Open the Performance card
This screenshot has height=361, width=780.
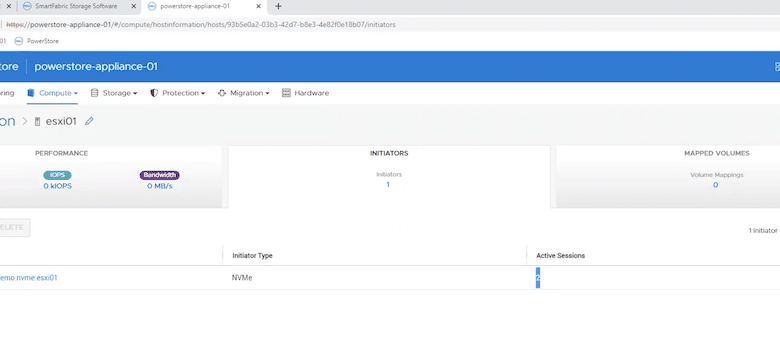tap(110, 177)
